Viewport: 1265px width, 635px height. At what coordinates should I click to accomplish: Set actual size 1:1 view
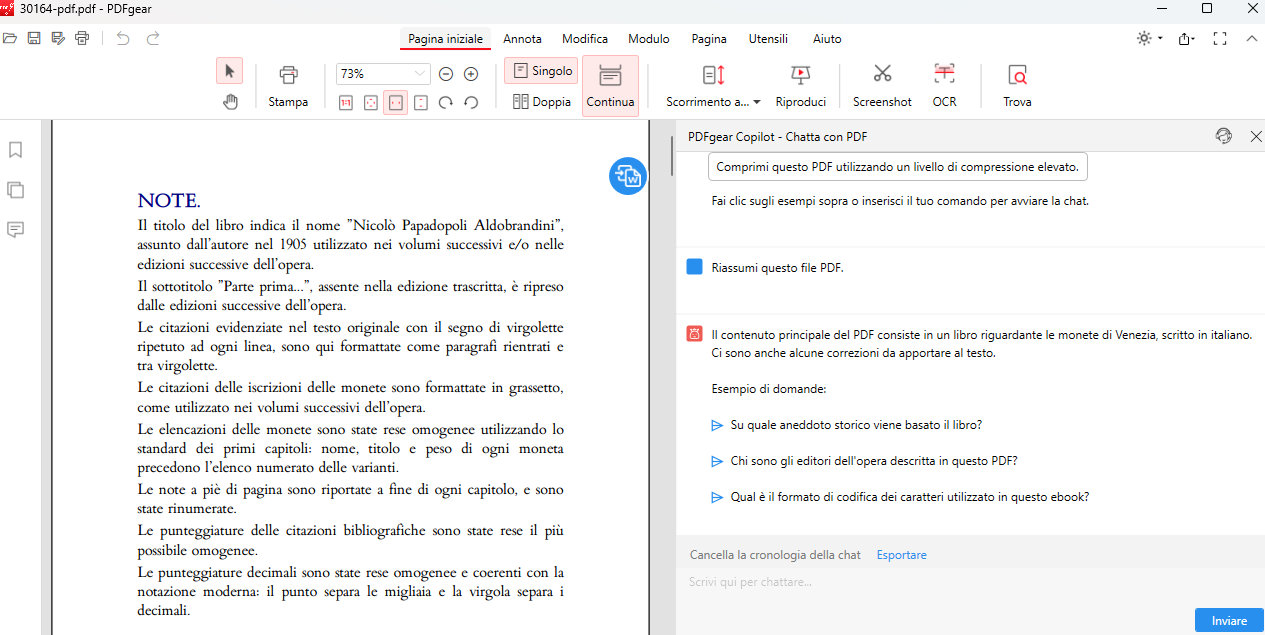346,102
